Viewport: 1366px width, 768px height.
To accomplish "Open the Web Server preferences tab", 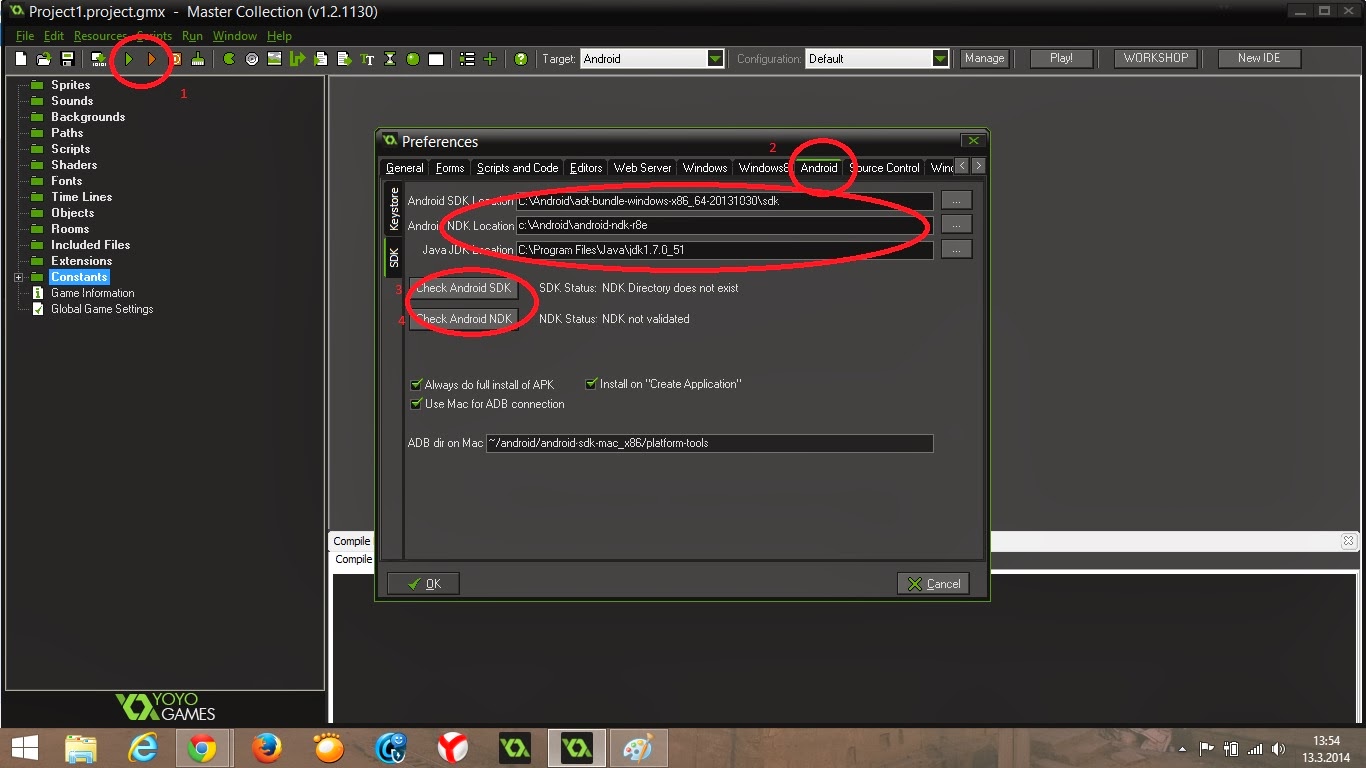I will pos(642,168).
